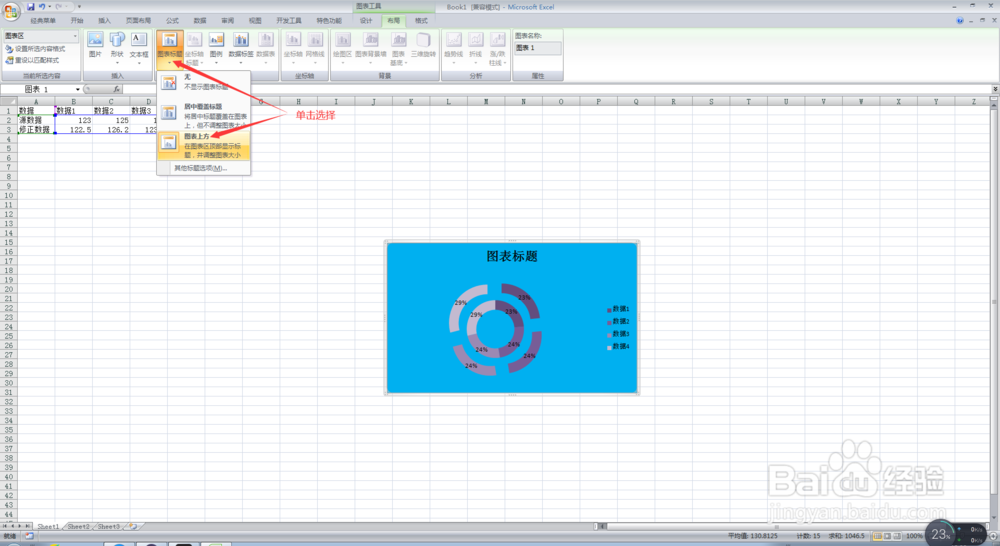The height and width of the screenshot is (546, 1000).
Task: Click the Sheet1 tab
Action: pyautogui.click(x=48, y=527)
